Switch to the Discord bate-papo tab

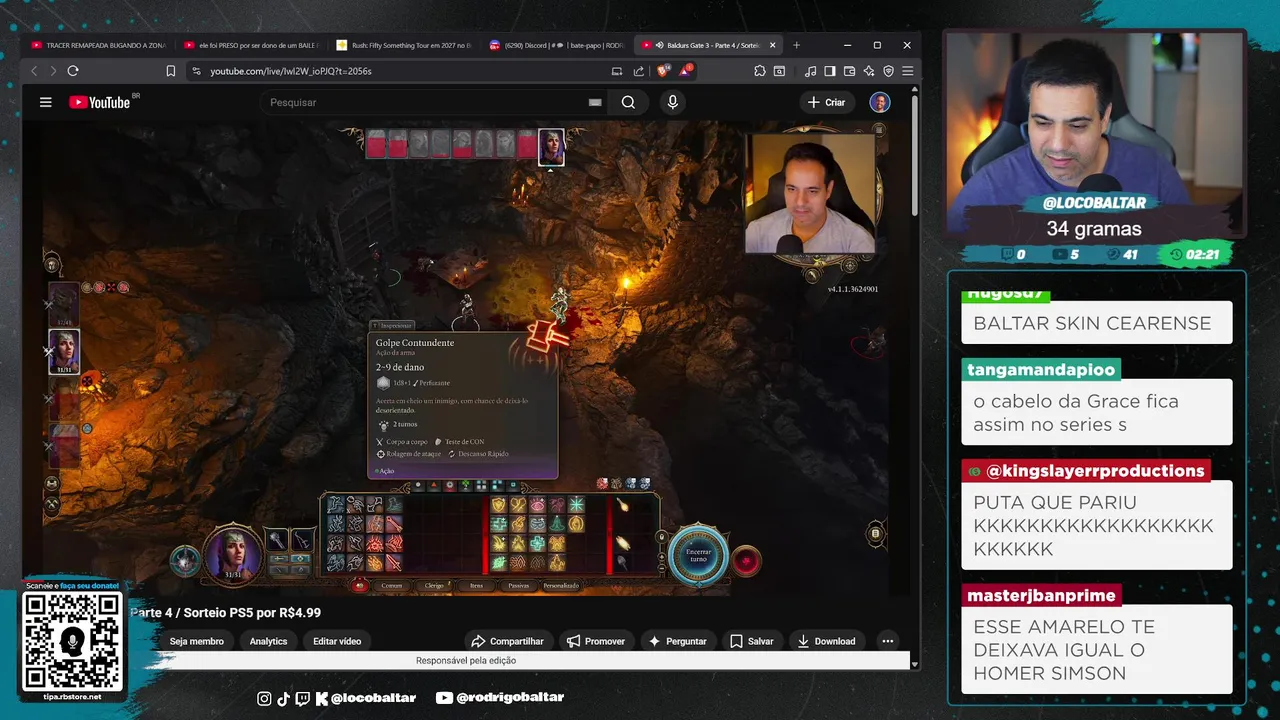coord(557,45)
